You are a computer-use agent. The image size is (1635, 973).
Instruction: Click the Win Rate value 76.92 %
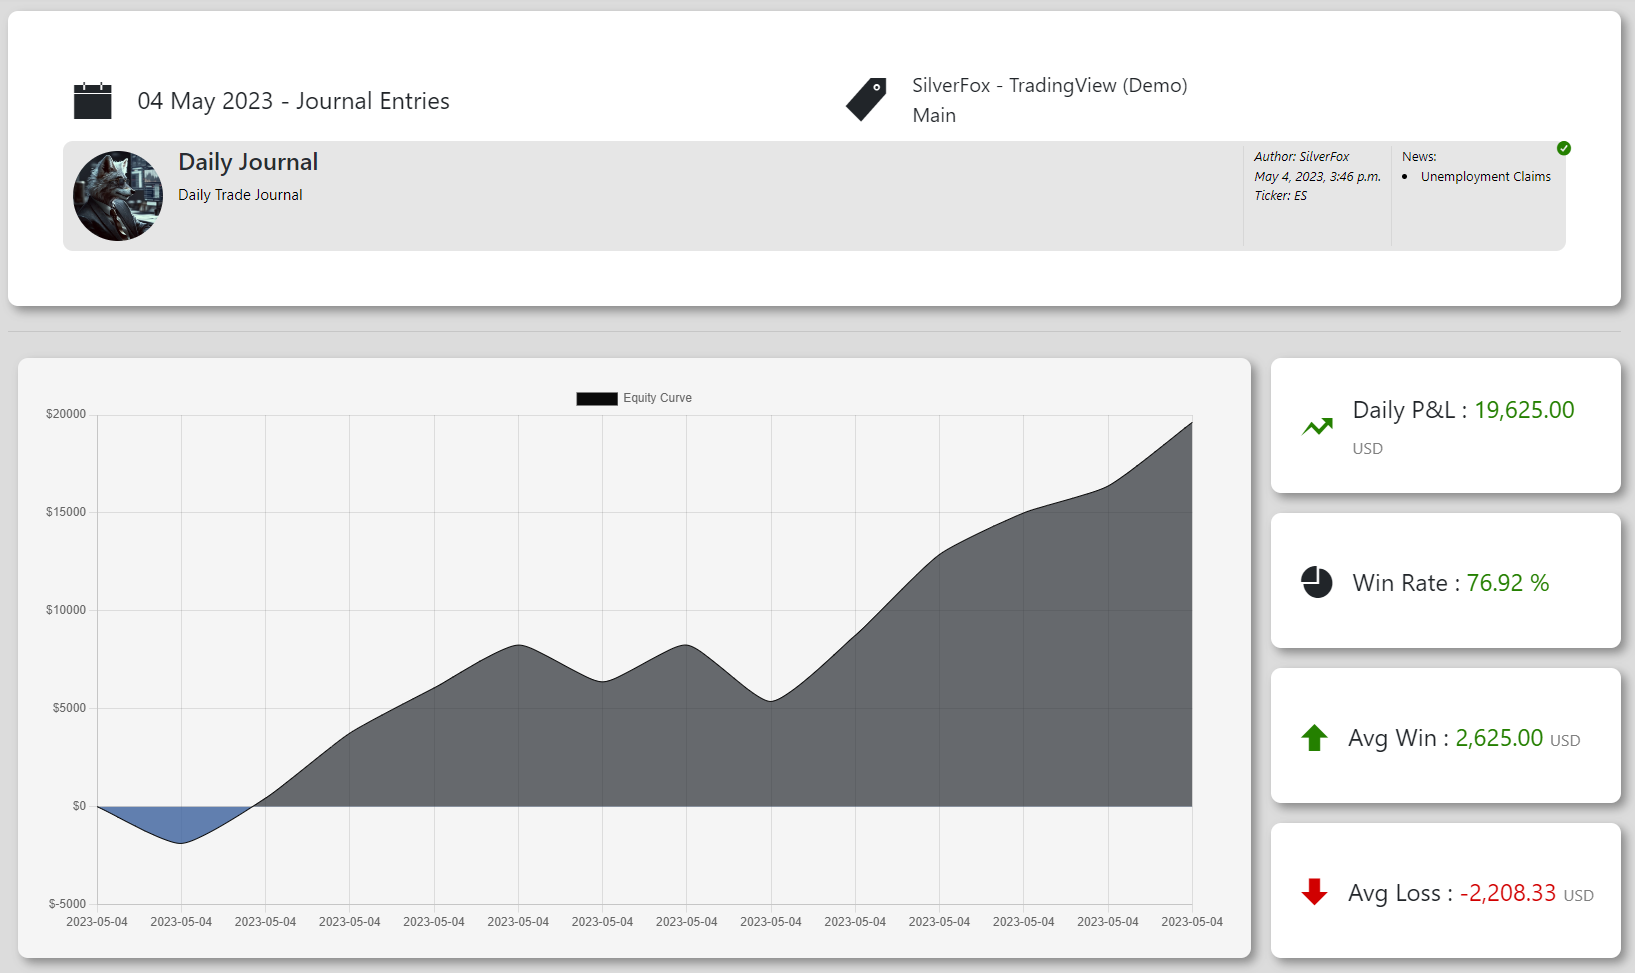click(1507, 583)
